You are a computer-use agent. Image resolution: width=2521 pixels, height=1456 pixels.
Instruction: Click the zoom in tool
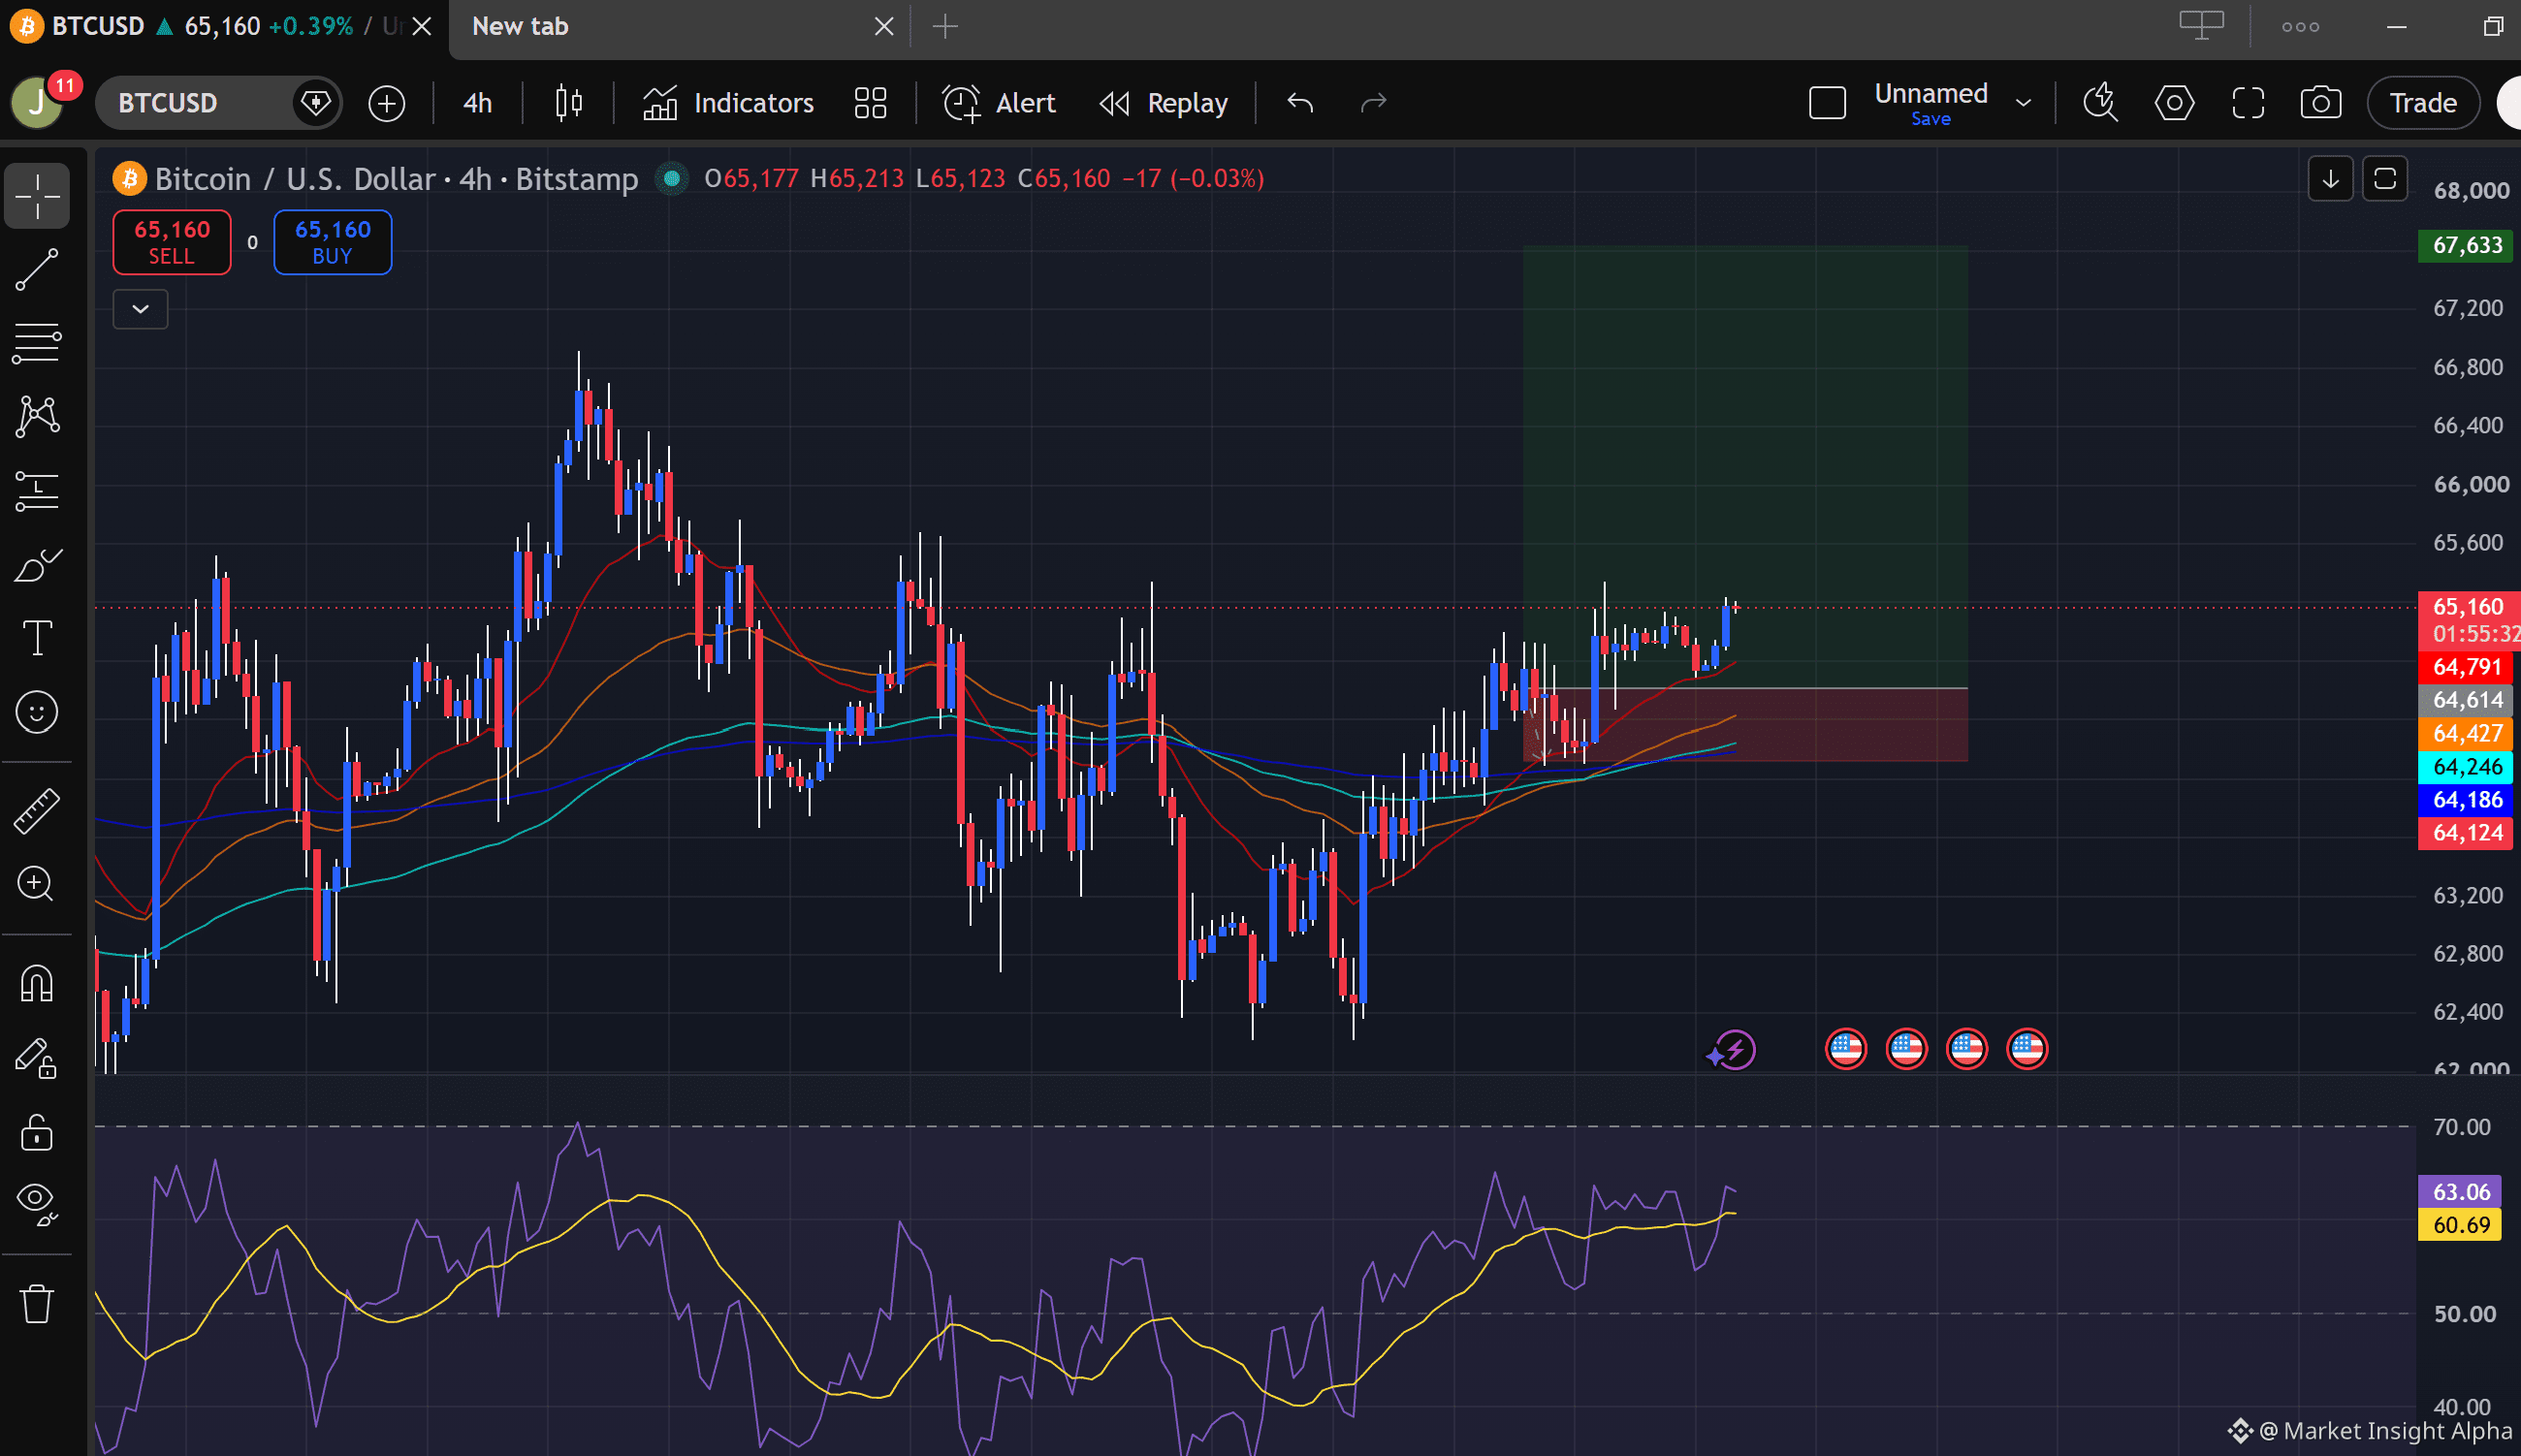(x=37, y=884)
